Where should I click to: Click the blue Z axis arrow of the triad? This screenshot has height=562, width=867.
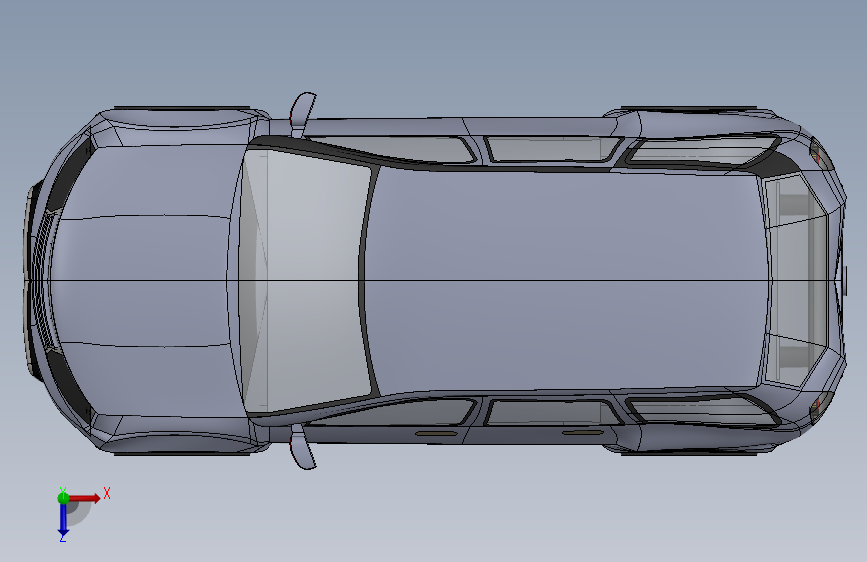point(63,520)
